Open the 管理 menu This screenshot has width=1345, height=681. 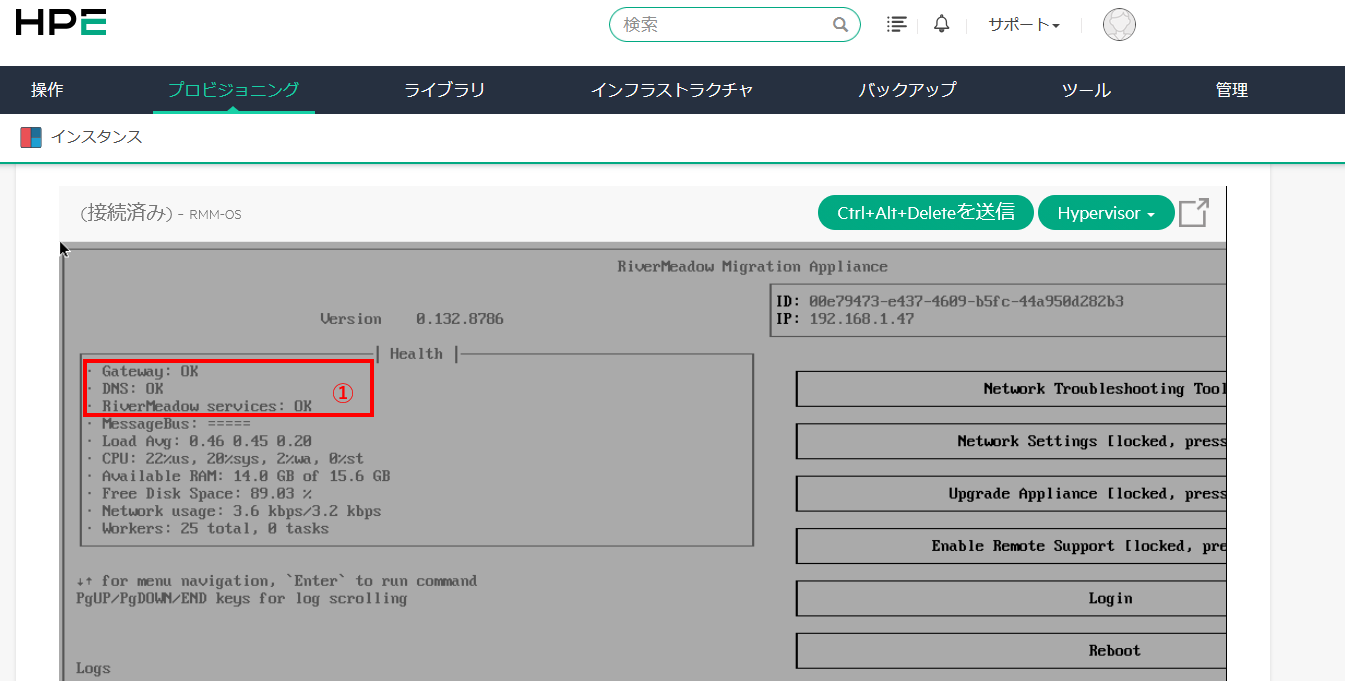tap(1232, 90)
